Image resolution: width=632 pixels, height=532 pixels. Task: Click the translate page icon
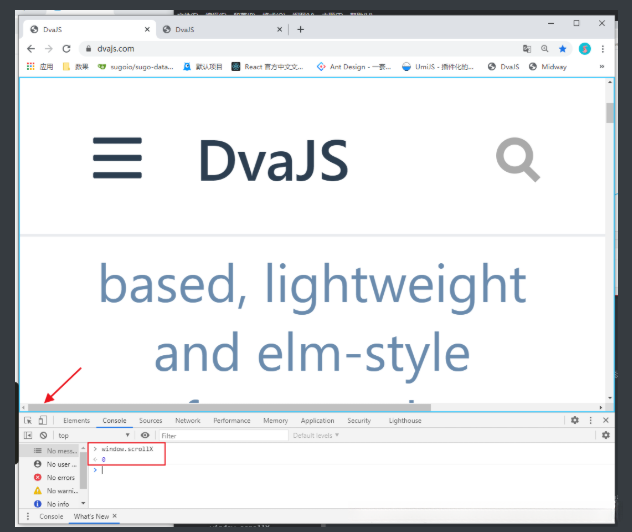[527, 49]
